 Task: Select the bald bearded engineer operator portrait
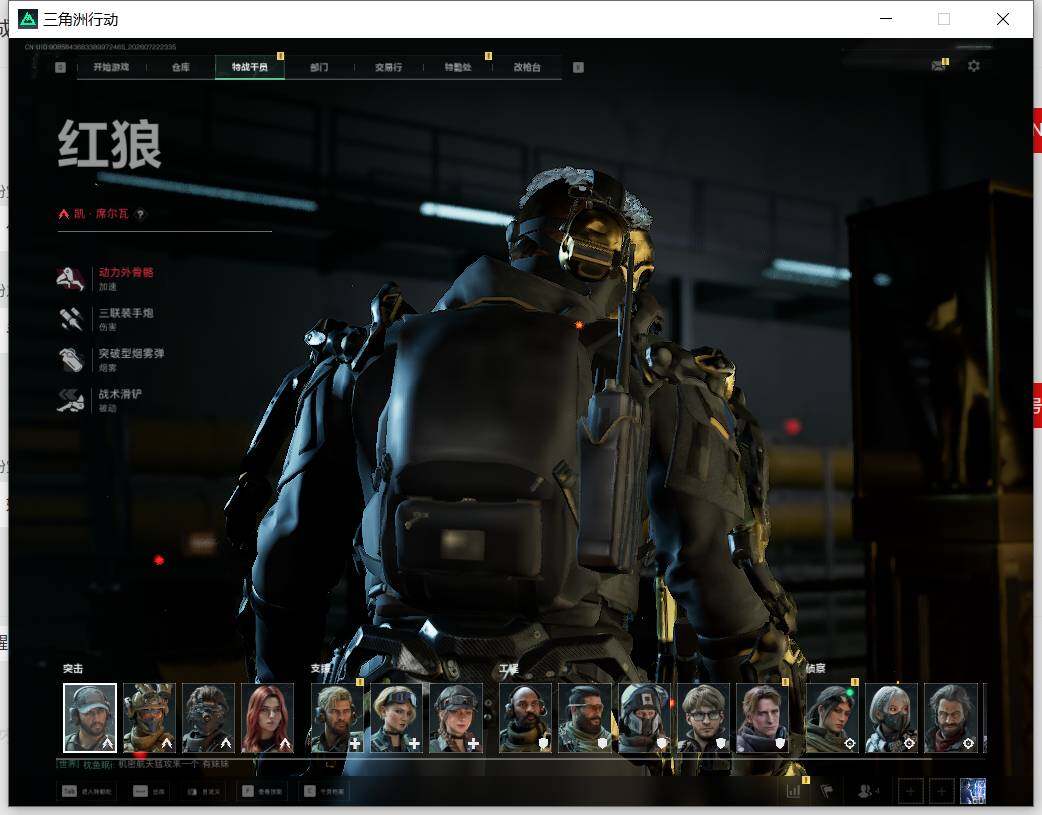point(525,718)
